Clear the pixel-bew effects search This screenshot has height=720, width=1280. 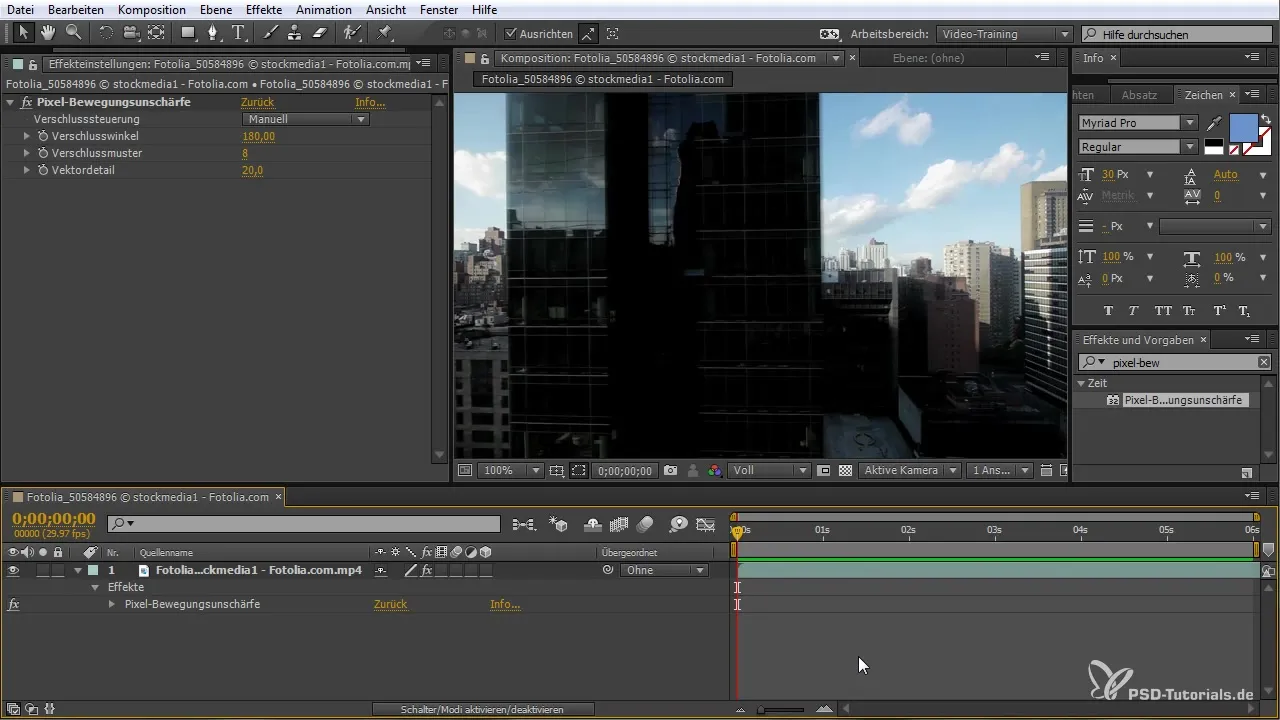click(x=1264, y=362)
